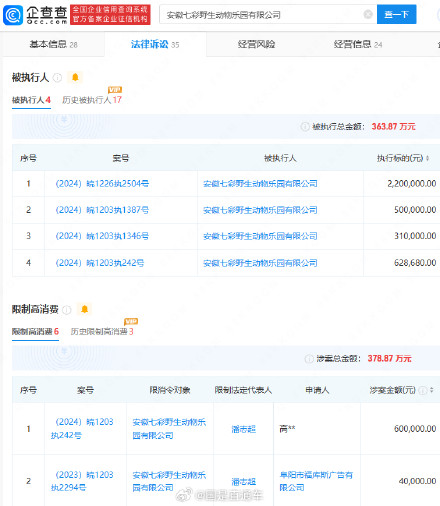Clear the search box with the X icon
The width and height of the screenshot is (440, 506).
[x=368, y=14]
